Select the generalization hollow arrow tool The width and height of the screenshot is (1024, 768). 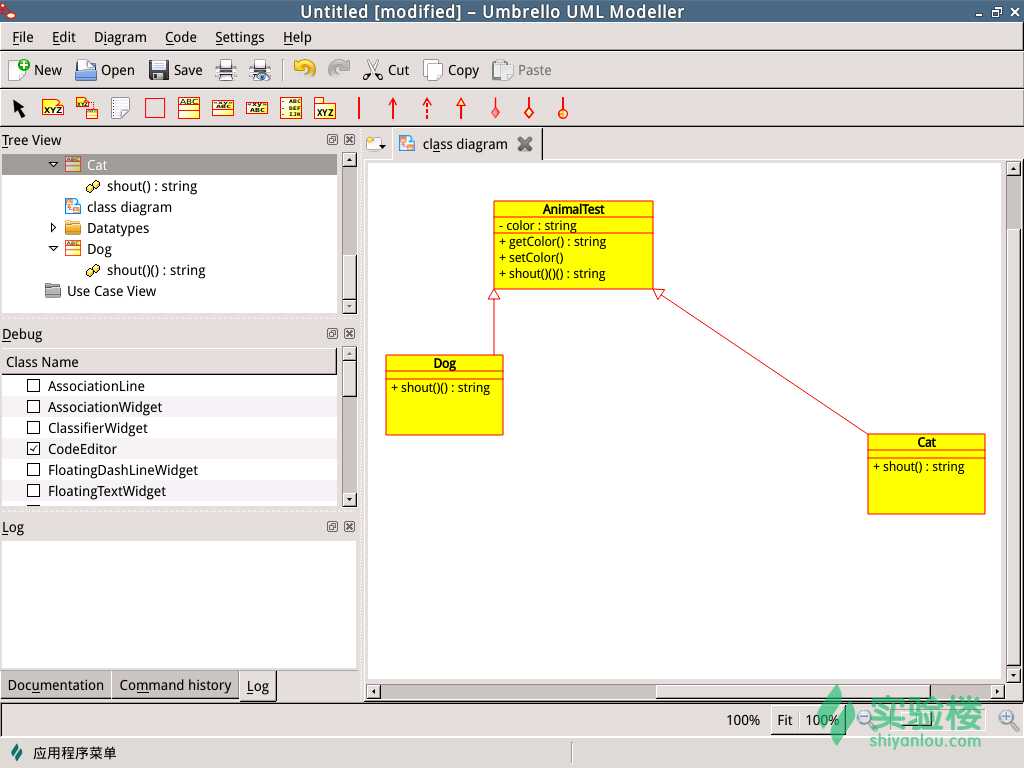[x=460, y=108]
